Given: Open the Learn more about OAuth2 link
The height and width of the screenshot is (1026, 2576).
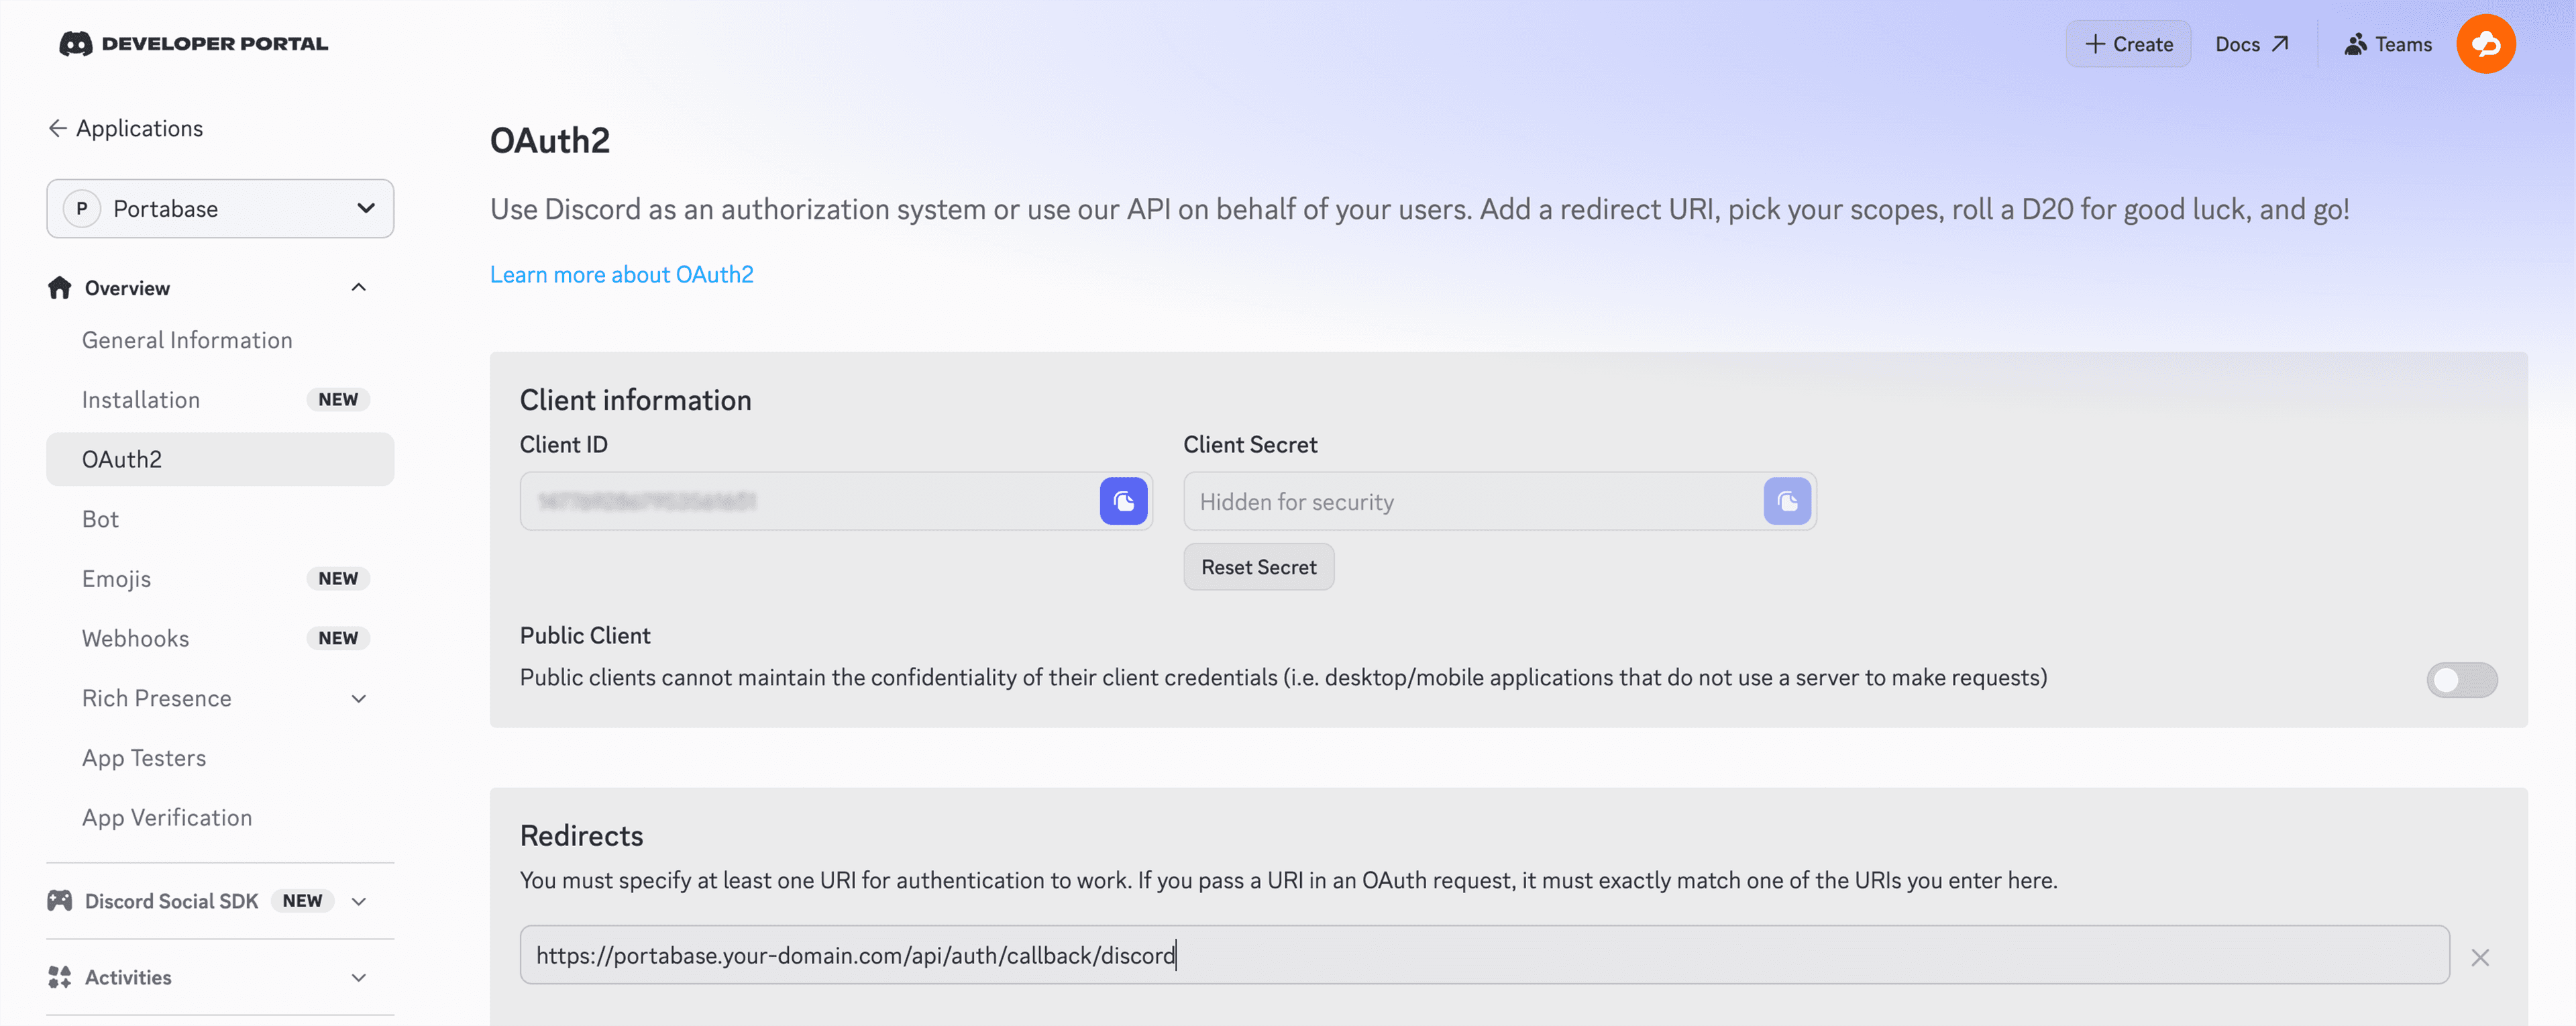Looking at the screenshot, I should (x=621, y=274).
